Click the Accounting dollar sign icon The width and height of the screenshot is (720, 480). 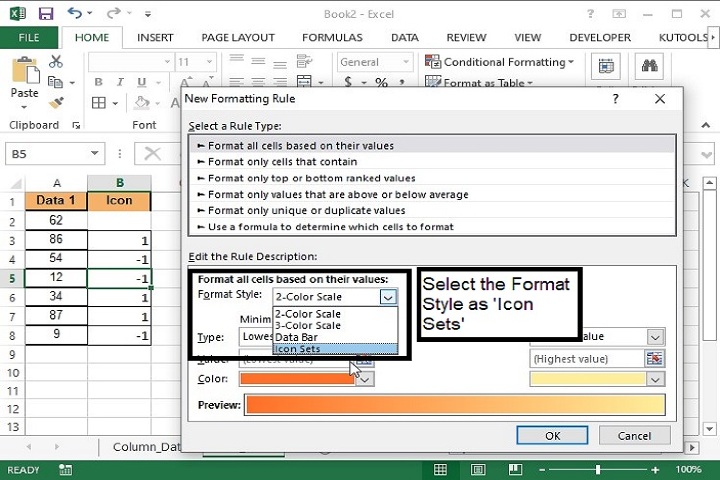(349, 82)
